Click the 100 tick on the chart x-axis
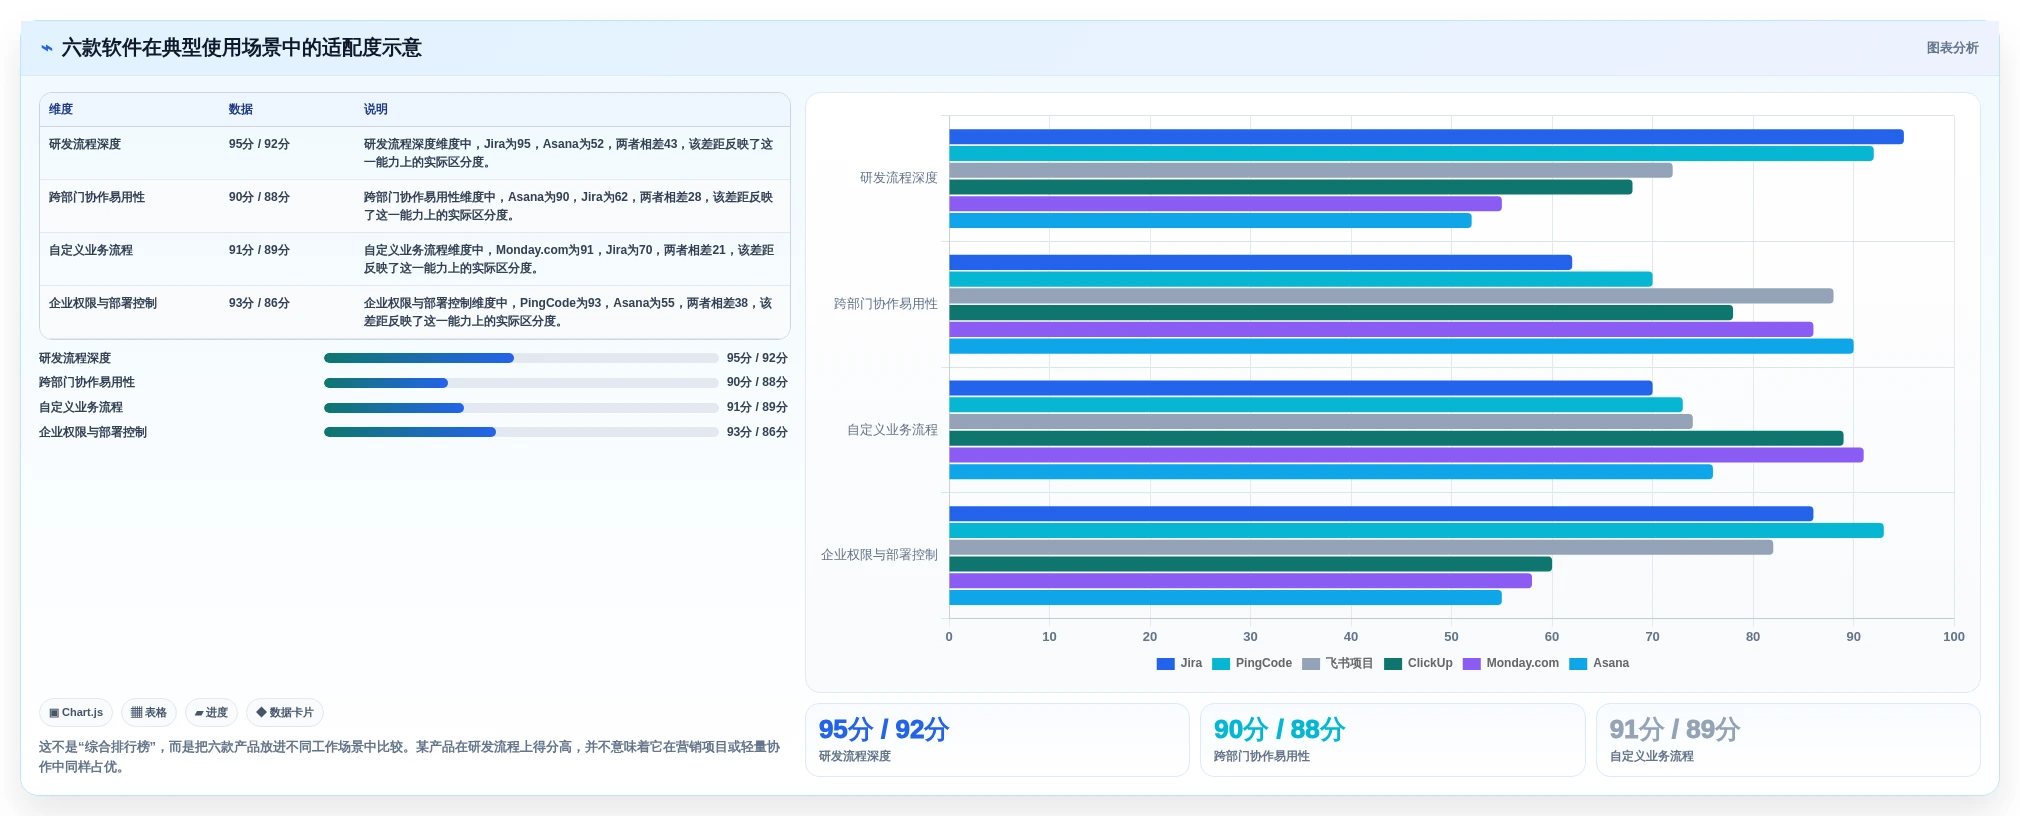This screenshot has height=816, width=2020. point(1953,637)
